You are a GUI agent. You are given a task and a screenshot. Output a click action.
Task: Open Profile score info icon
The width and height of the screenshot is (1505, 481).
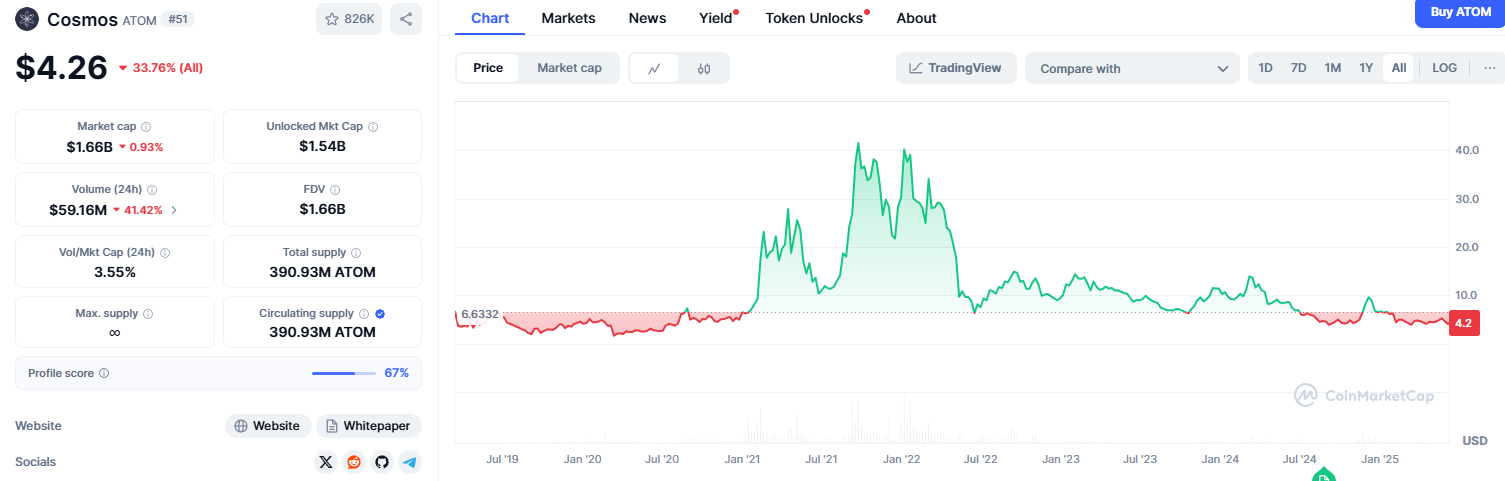tap(104, 373)
